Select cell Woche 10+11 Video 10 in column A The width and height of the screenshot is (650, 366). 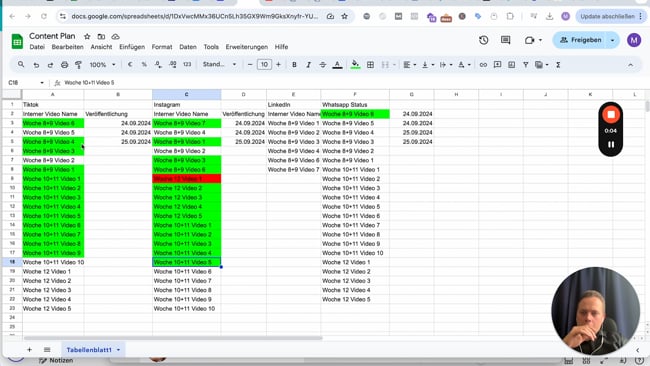pyautogui.click(x=53, y=262)
